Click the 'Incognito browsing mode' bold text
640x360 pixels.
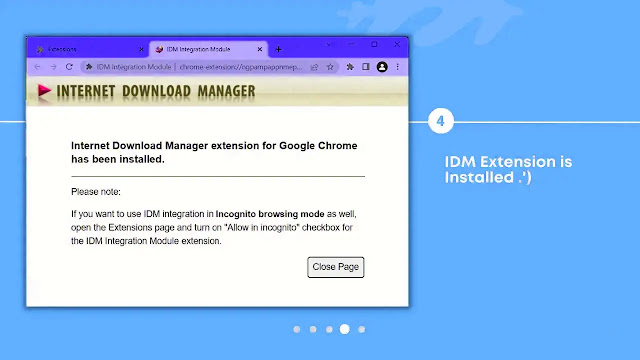[x=270, y=214]
